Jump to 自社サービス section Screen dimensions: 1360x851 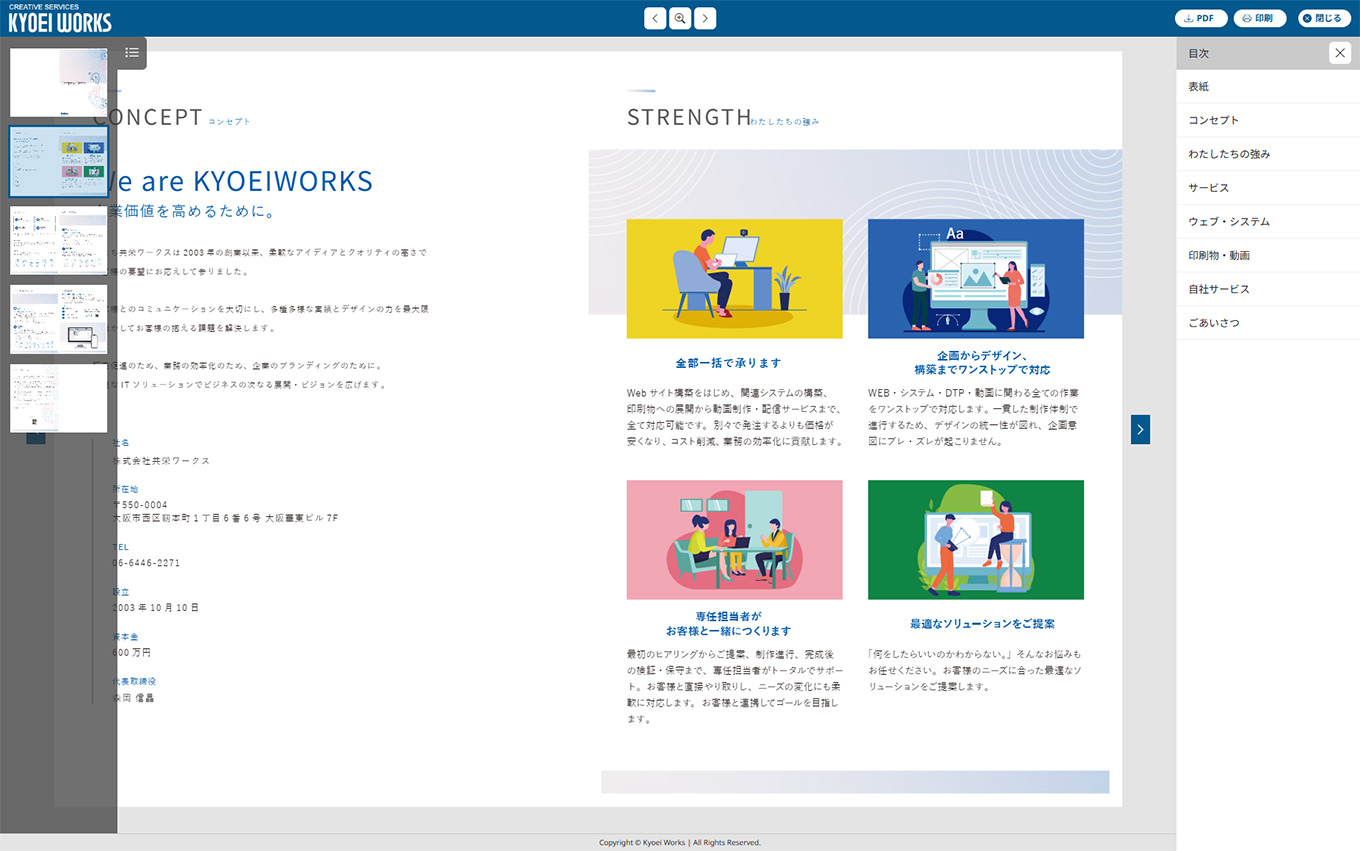coord(1268,289)
